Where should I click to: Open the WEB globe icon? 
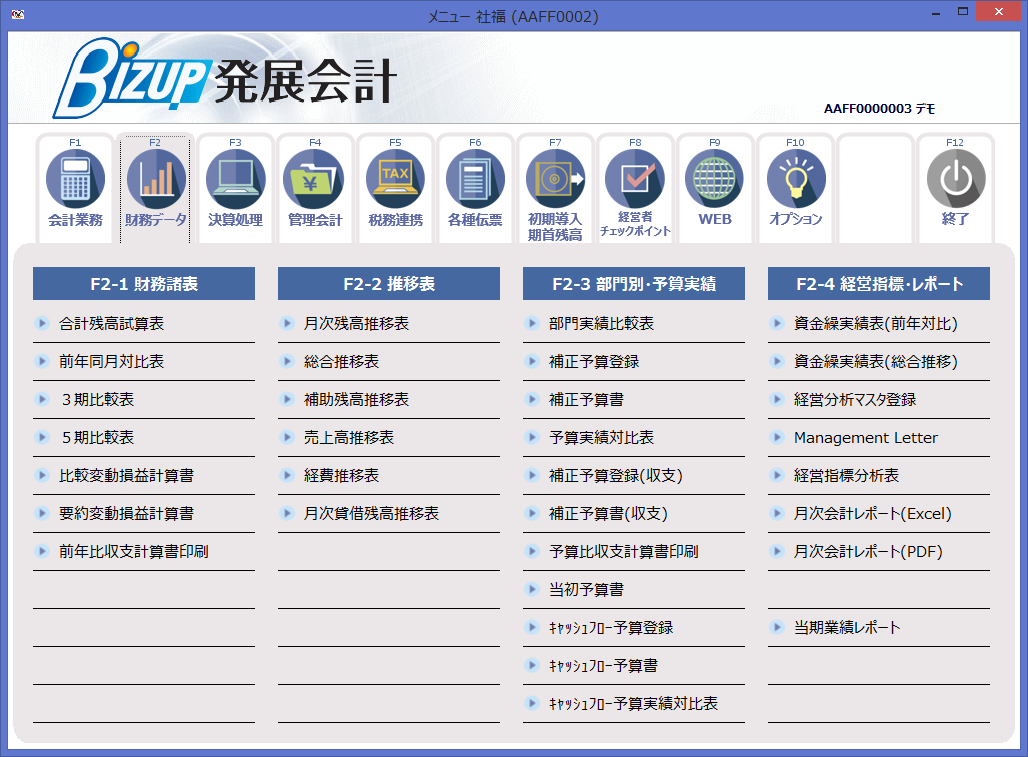click(715, 188)
